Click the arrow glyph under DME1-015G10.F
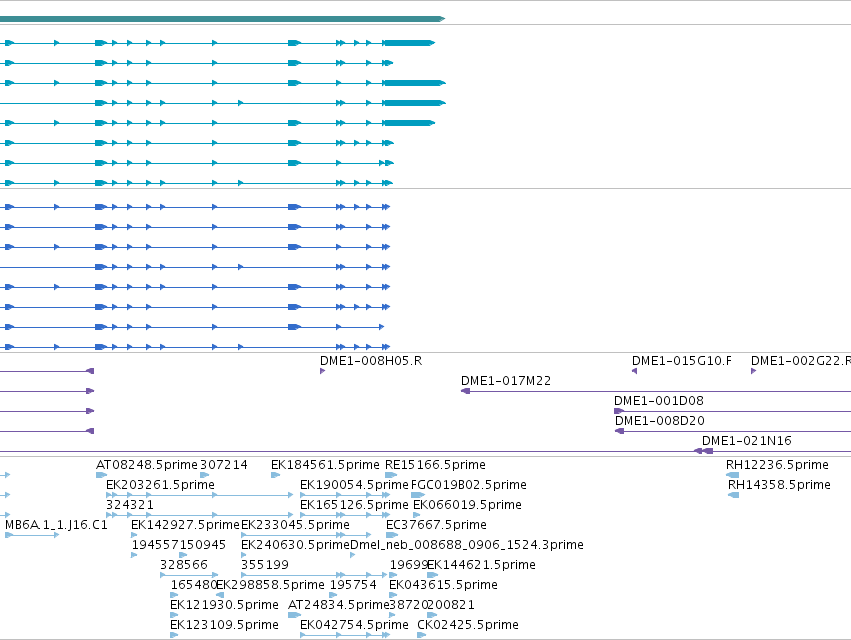Viewport: 851px width, 640px height. tap(634, 371)
